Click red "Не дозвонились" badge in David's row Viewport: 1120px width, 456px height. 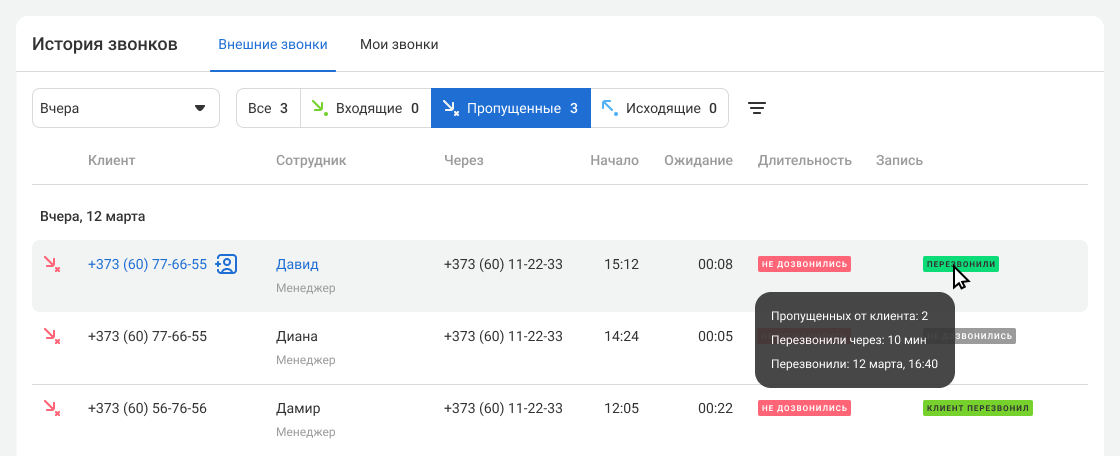pyautogui.click(x=804, y=265)
